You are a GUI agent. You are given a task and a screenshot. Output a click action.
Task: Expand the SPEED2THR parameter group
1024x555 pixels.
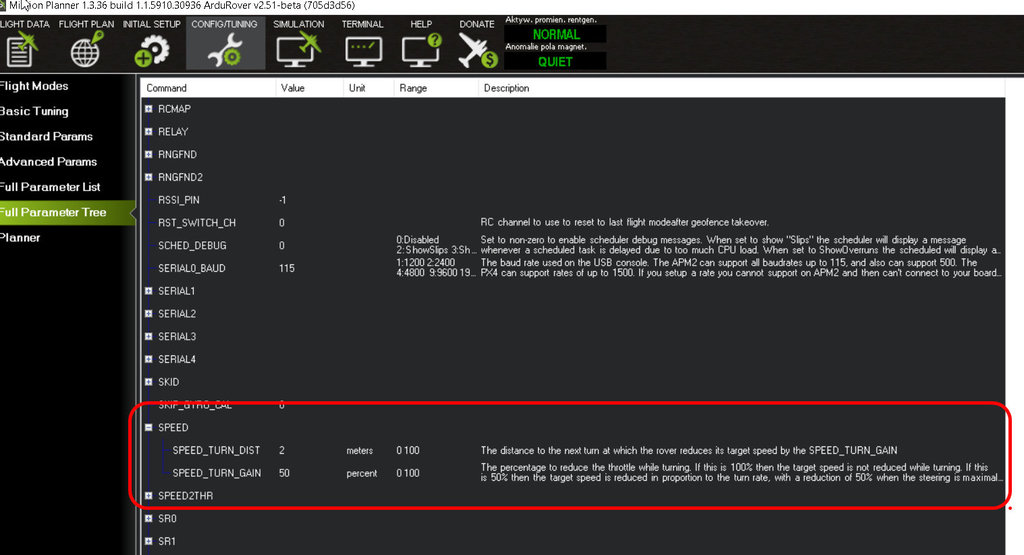click(x=149, y=496)
